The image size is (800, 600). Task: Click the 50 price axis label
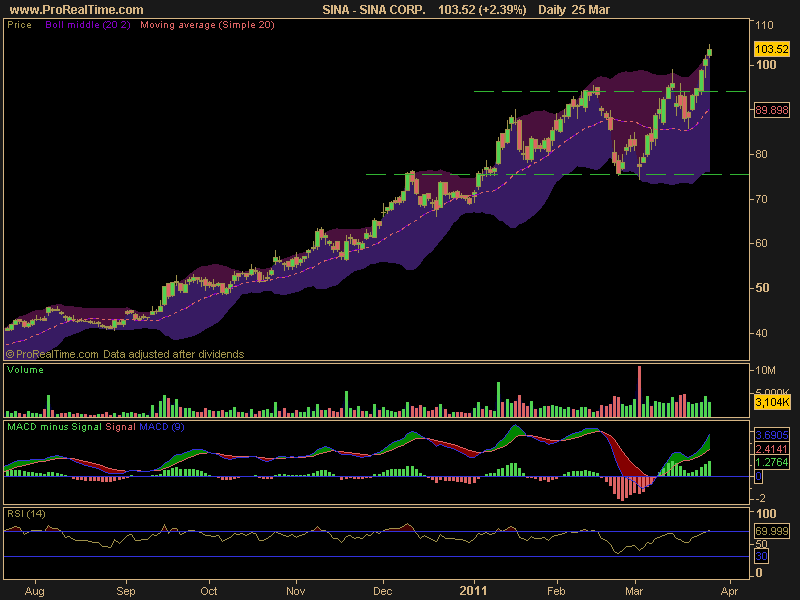761,288
